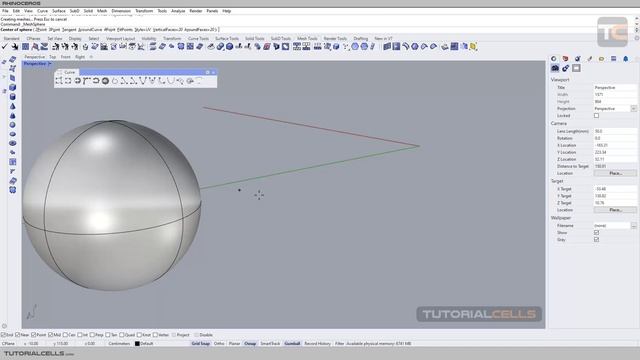Switch to the Curve Tools toolbar tab
Viewport: 640px width, 360px height.
198,38
